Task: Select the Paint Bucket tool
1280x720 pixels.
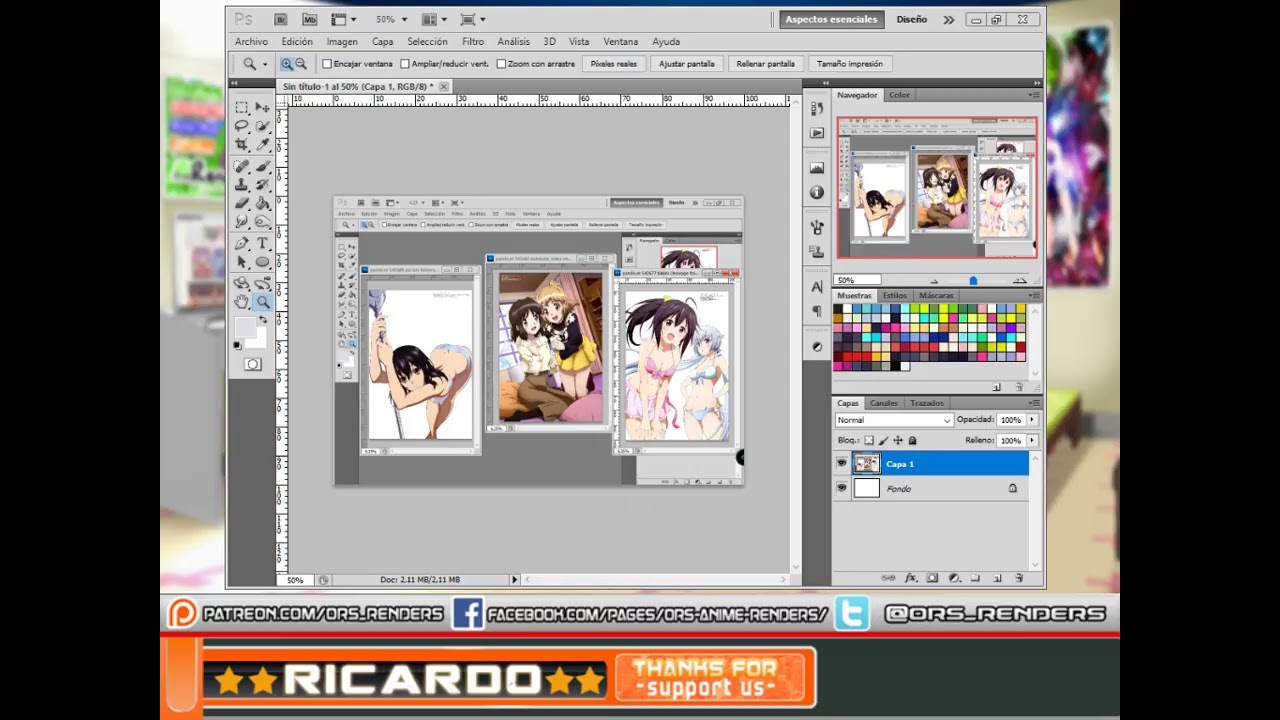Action: pyautogui.click(x=262, y=204)
